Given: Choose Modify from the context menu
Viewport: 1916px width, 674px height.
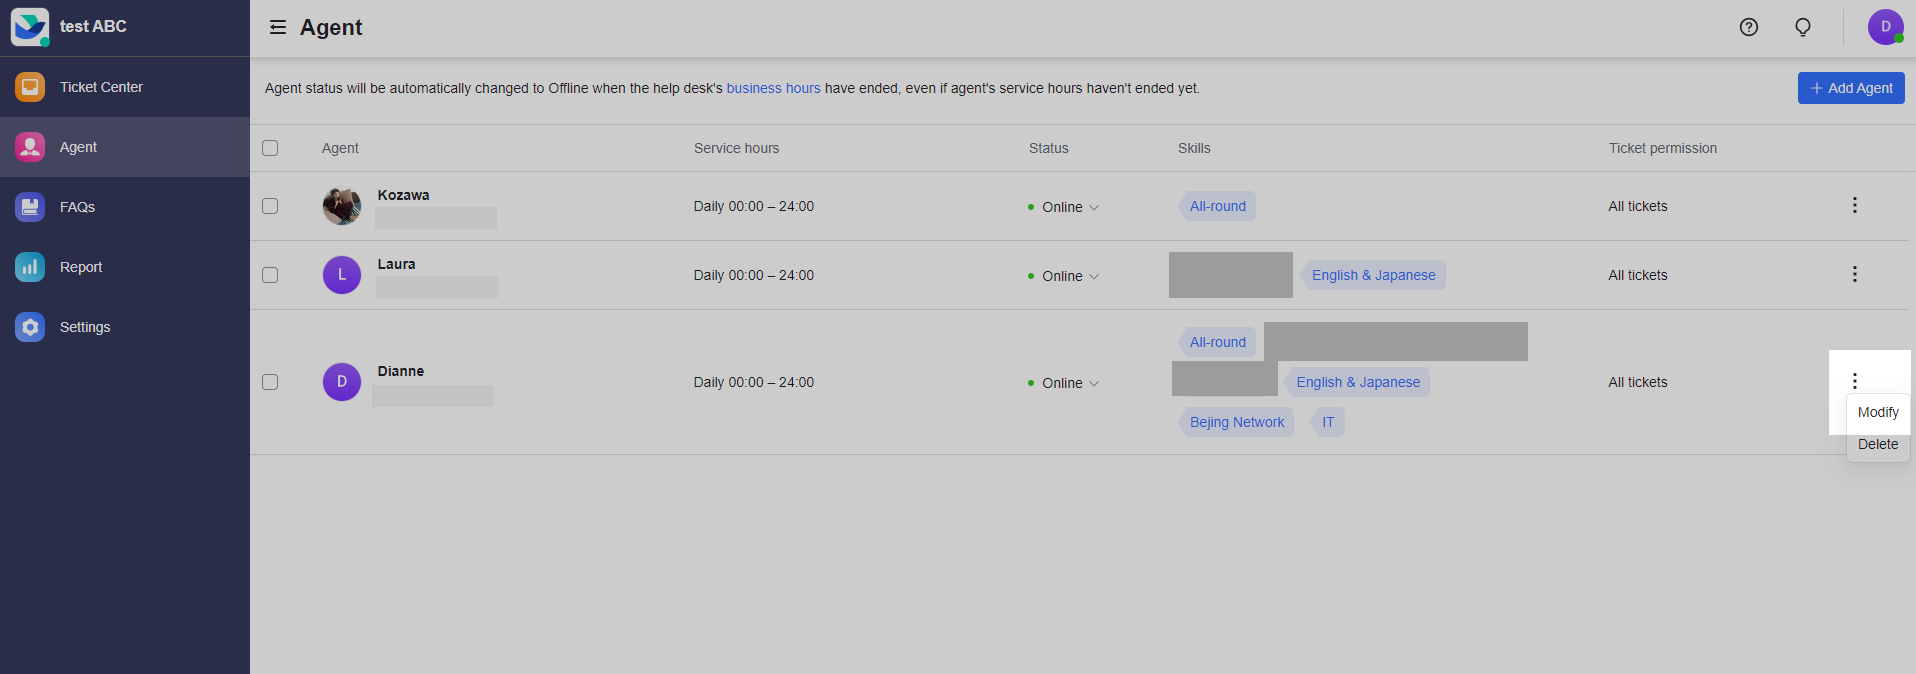Looking at the screenshot, I should point(1878,412).
